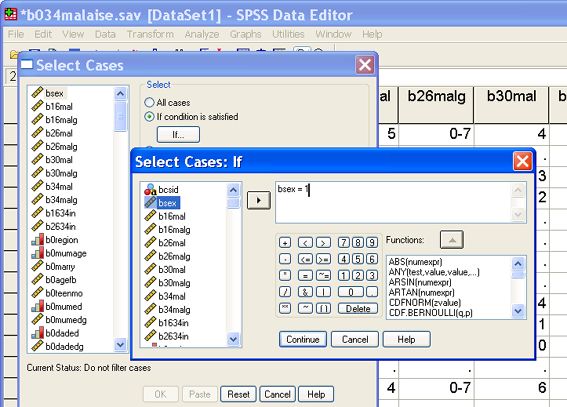Click the exponent (**) operator button
Screen dimensions: 567x407
pos(285,308)
